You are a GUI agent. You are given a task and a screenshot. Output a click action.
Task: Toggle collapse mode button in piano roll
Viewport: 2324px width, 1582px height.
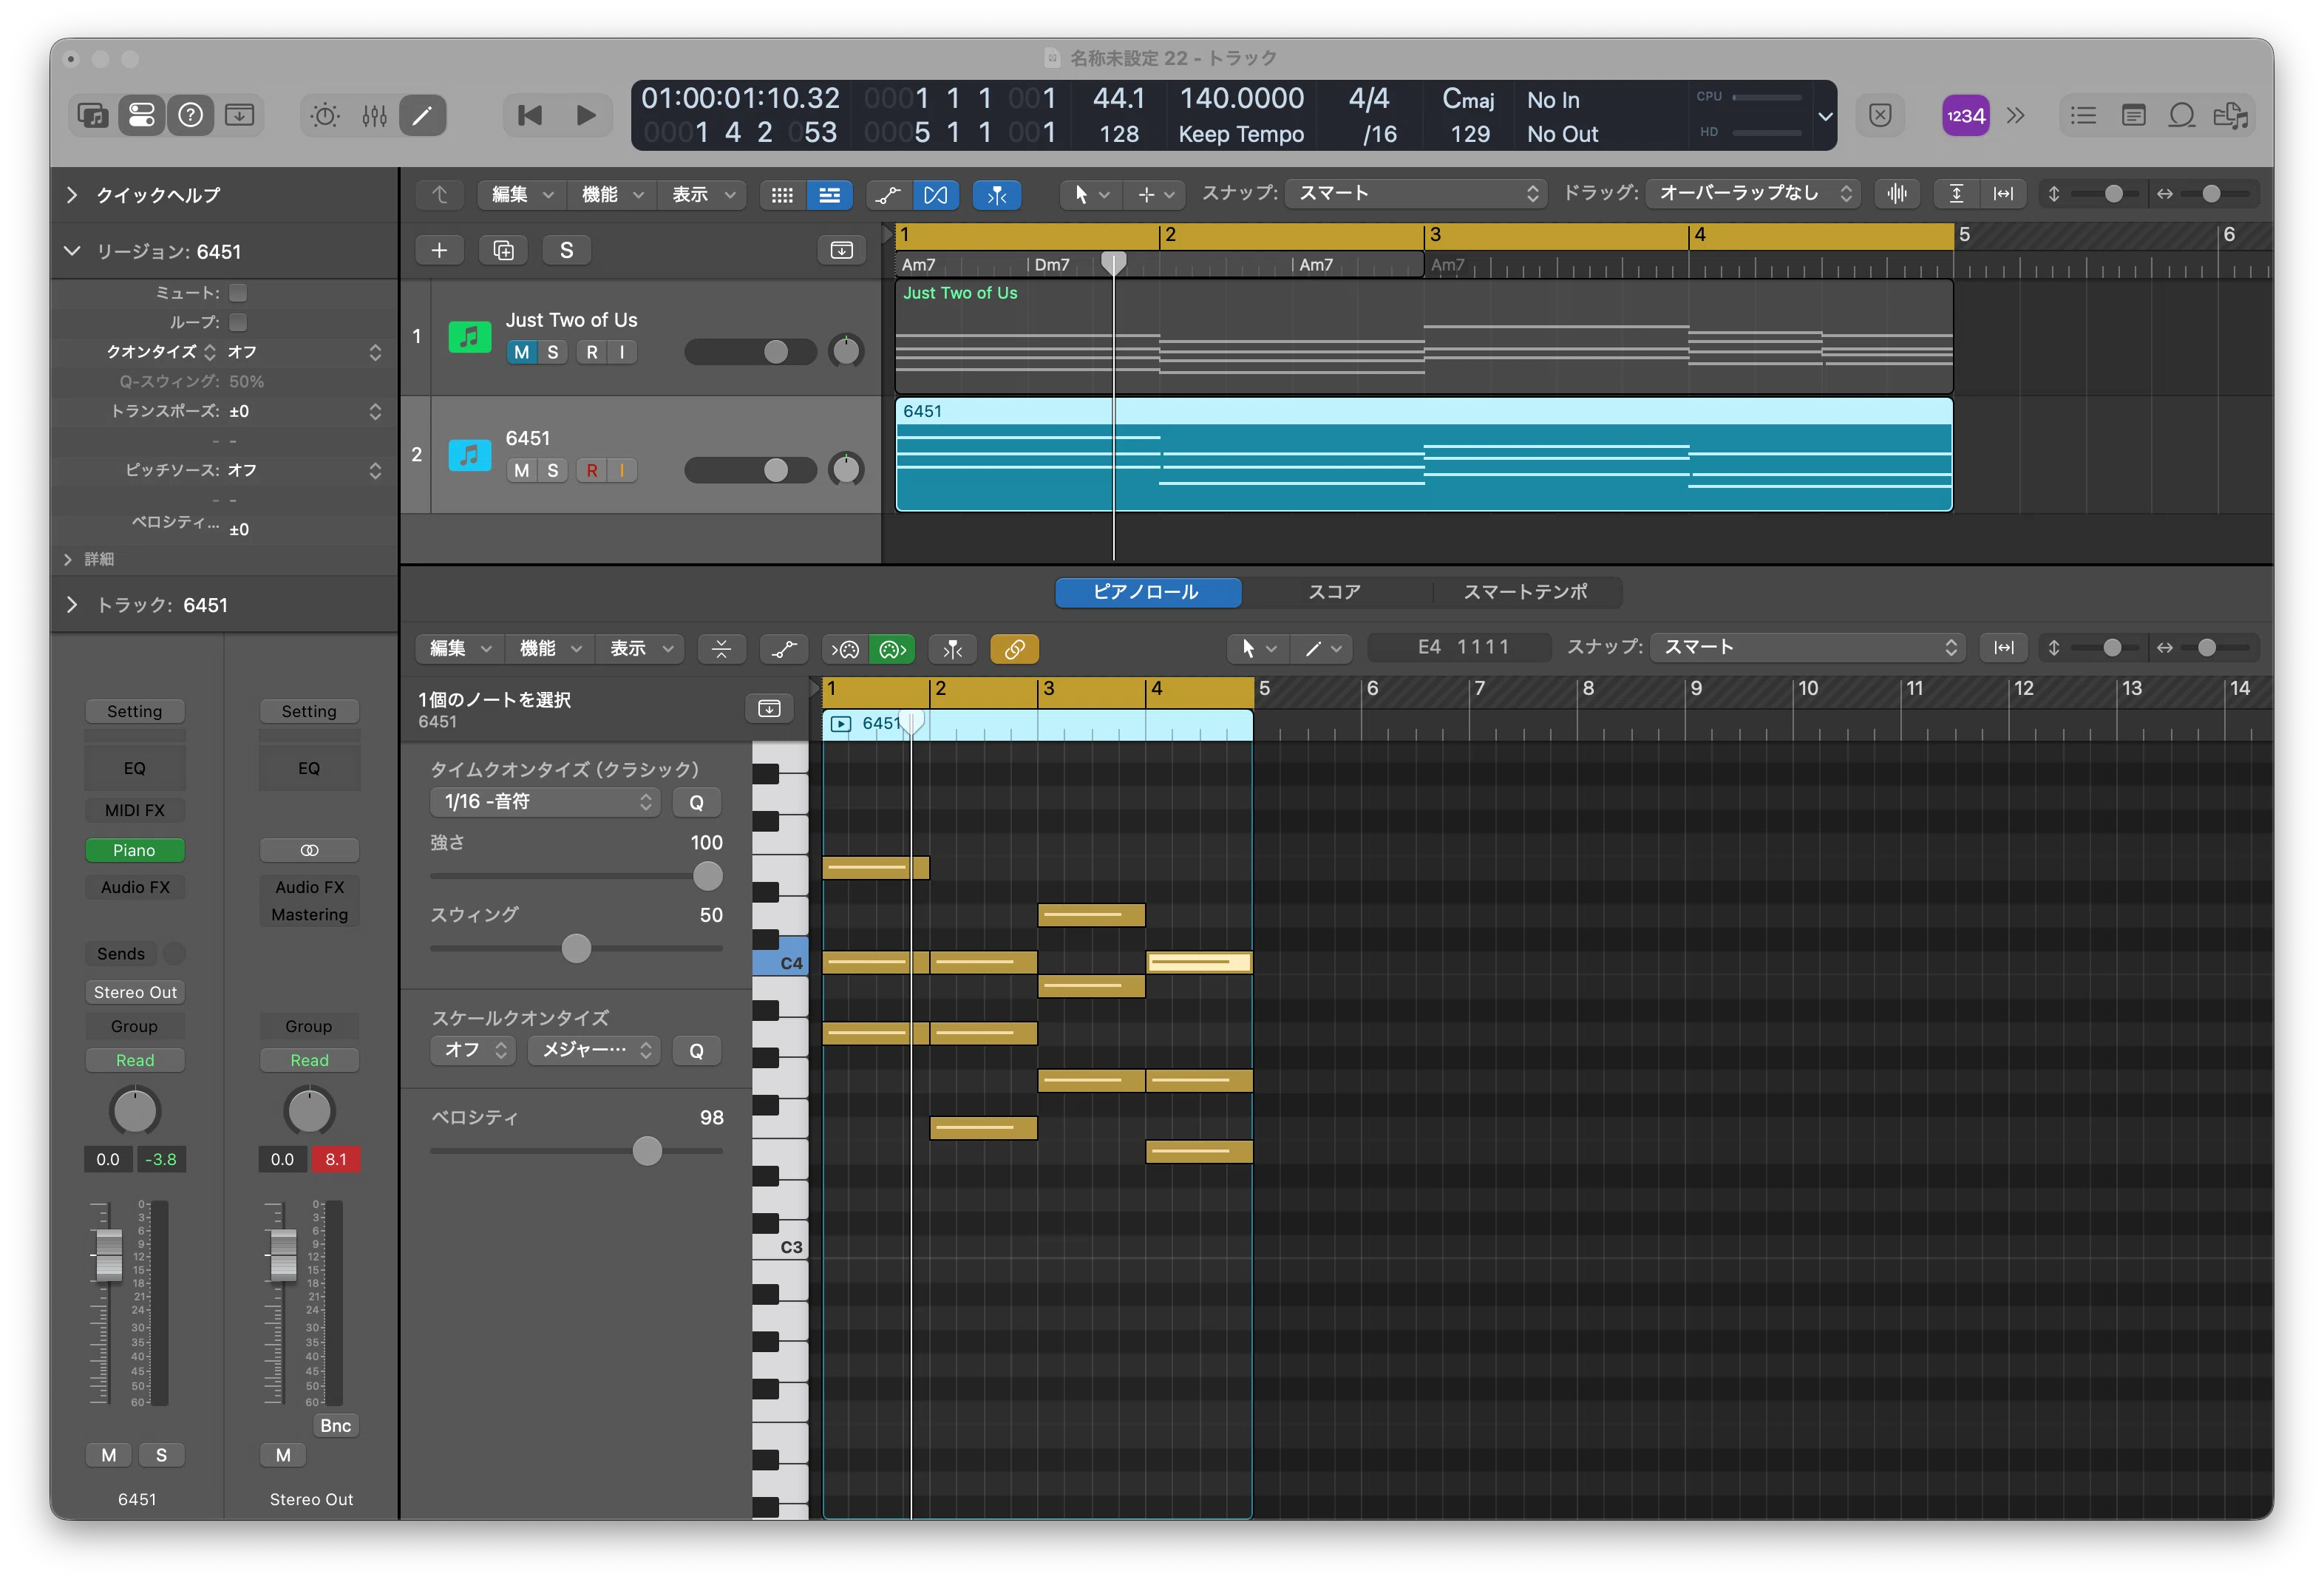(x=721, y=649)
